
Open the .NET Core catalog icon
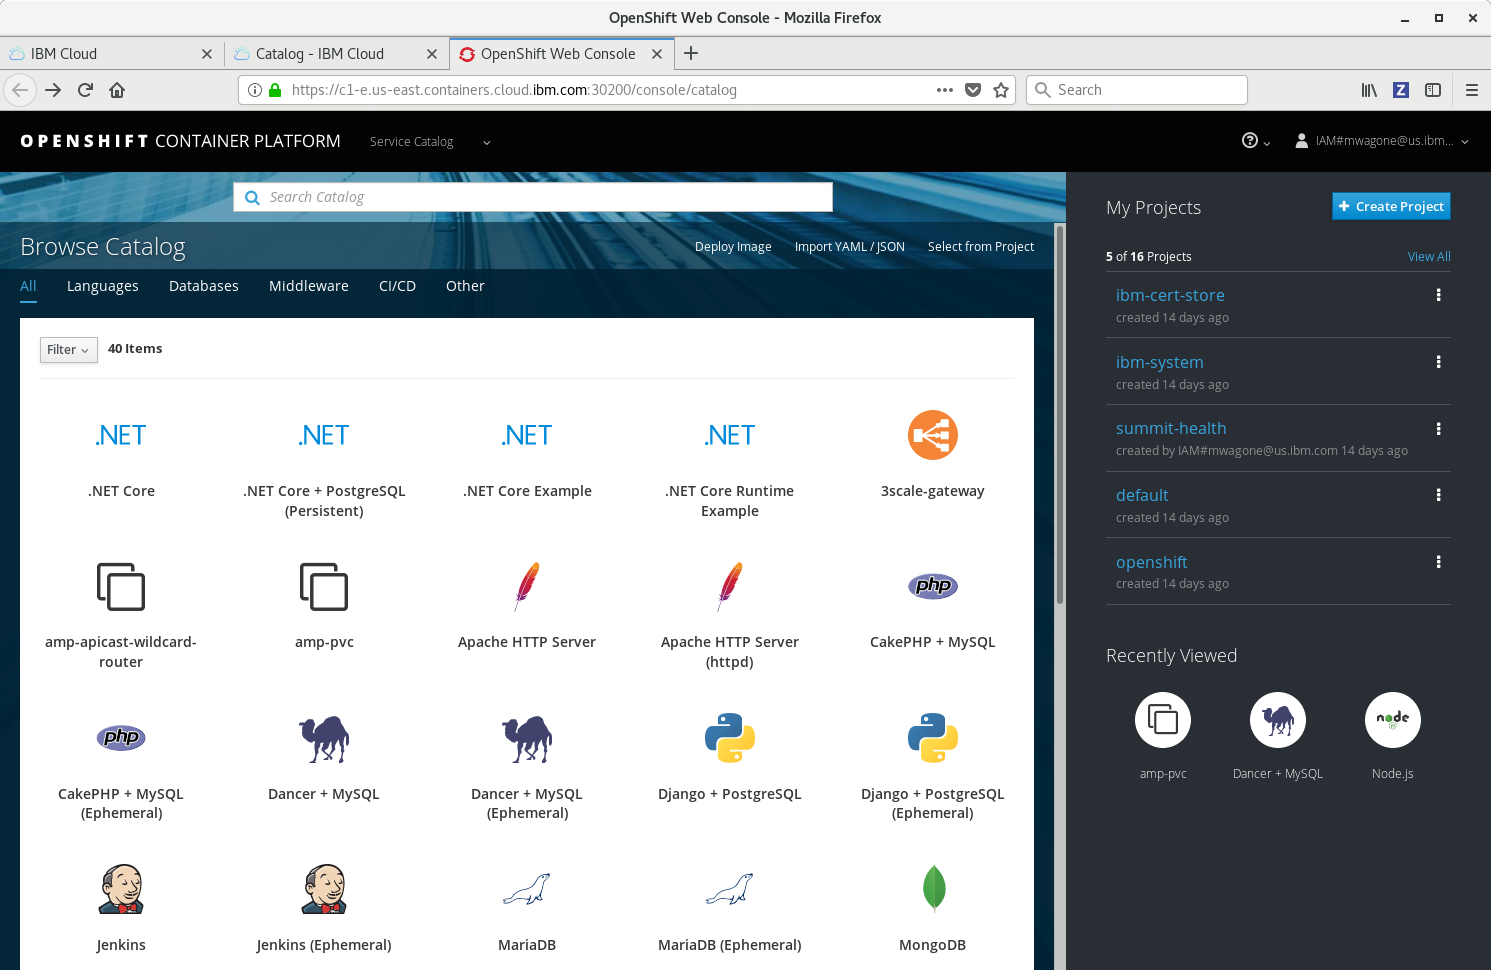pos(121,435)
